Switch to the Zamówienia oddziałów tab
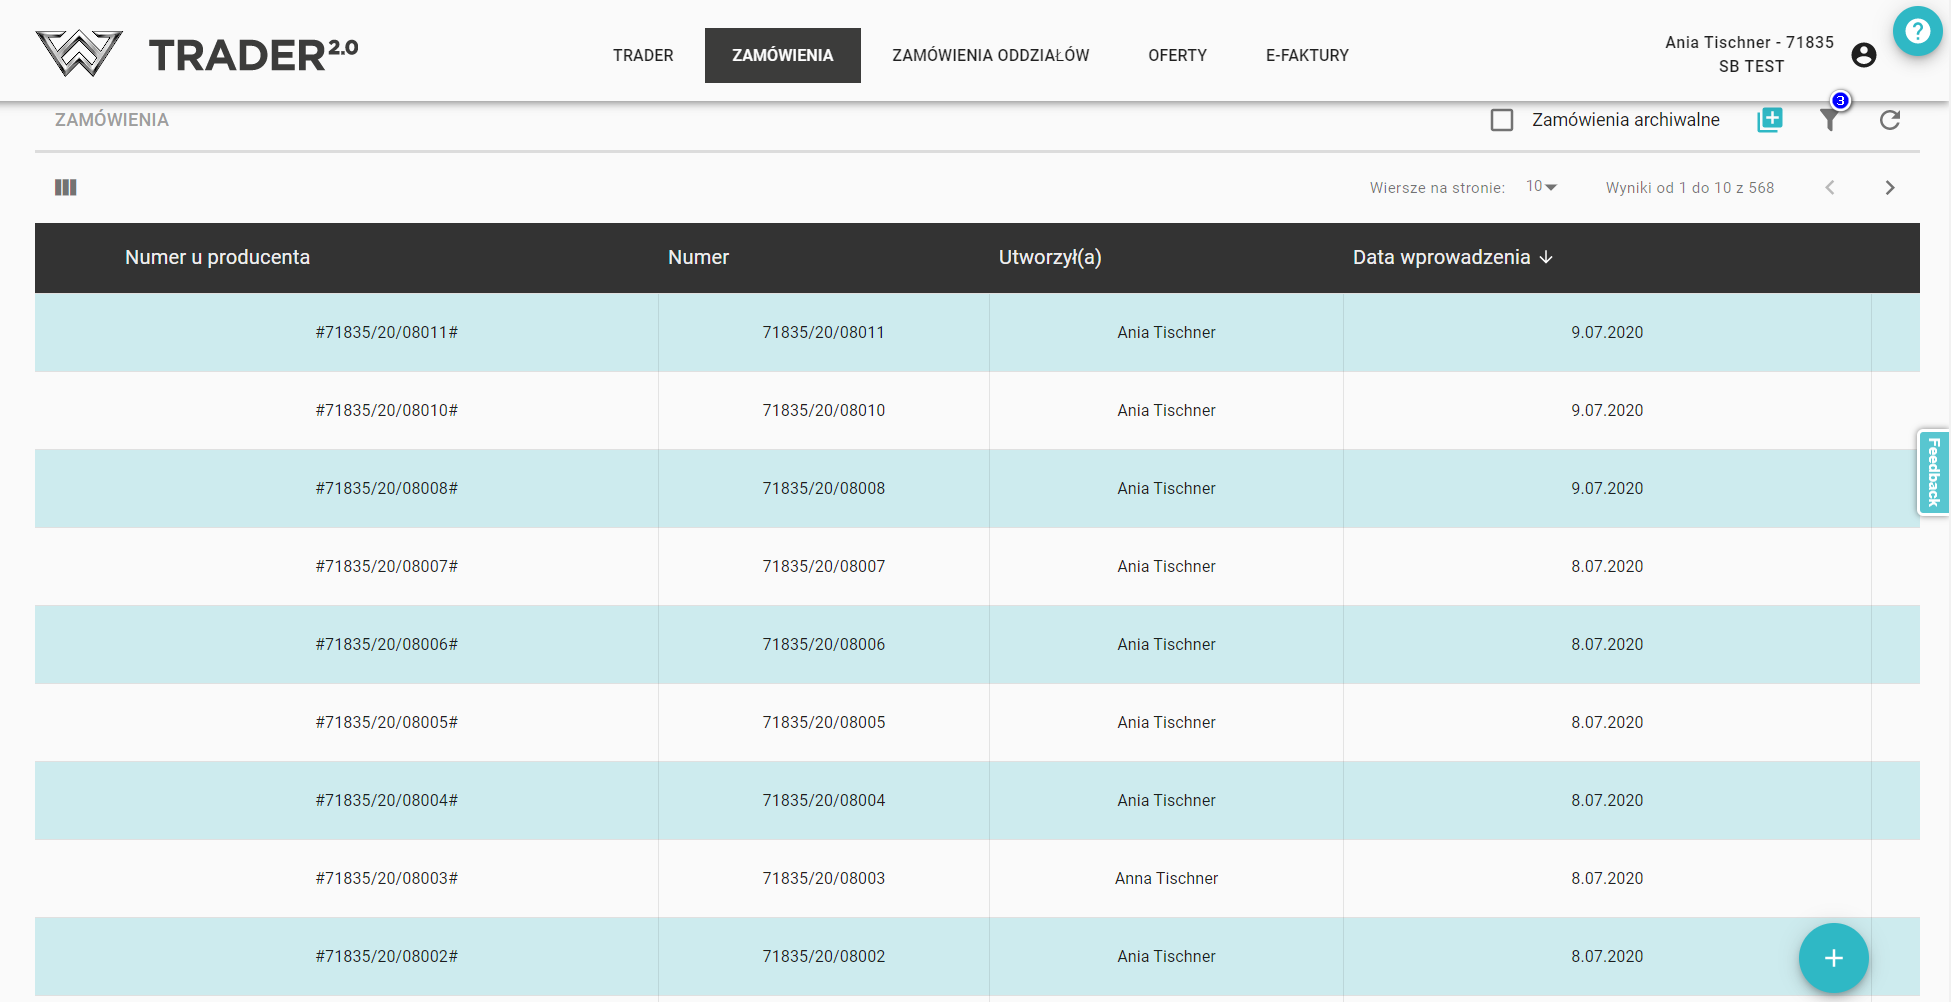Image resolution: width=1951 pixels, height=1002 pixels. (x=990, y=56)
